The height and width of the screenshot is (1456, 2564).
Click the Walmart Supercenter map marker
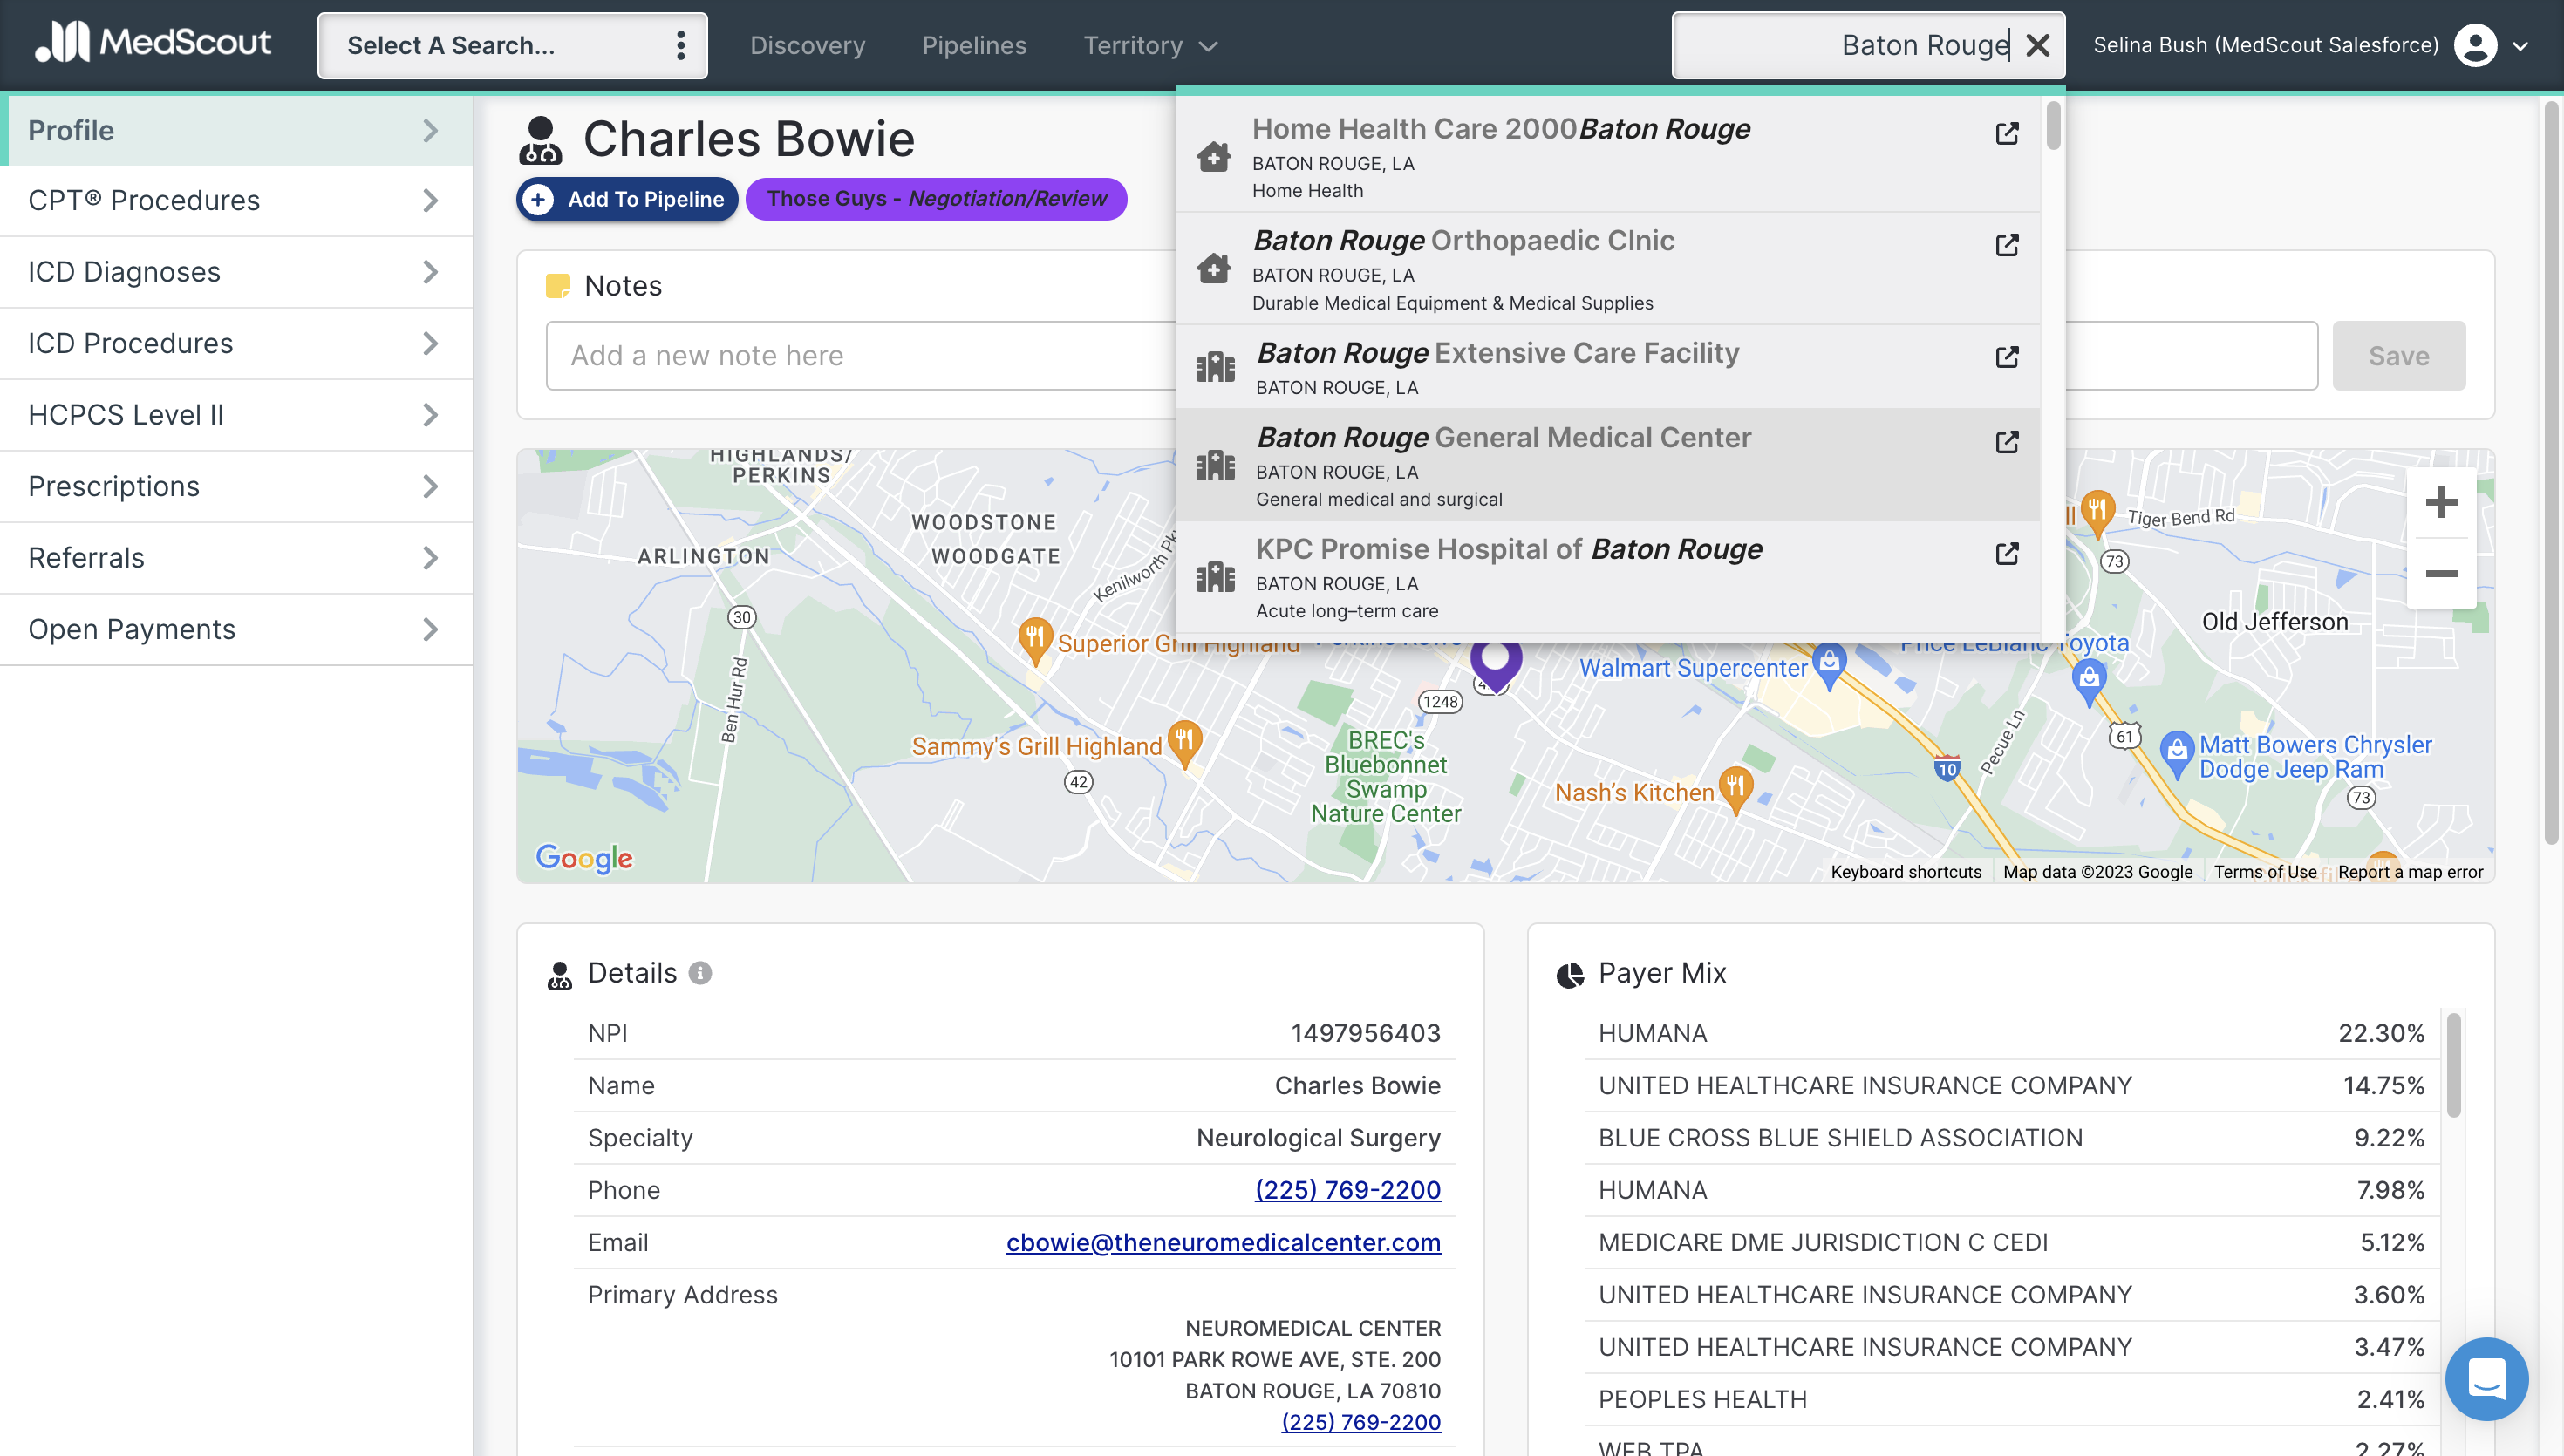tap(1828, 665)
